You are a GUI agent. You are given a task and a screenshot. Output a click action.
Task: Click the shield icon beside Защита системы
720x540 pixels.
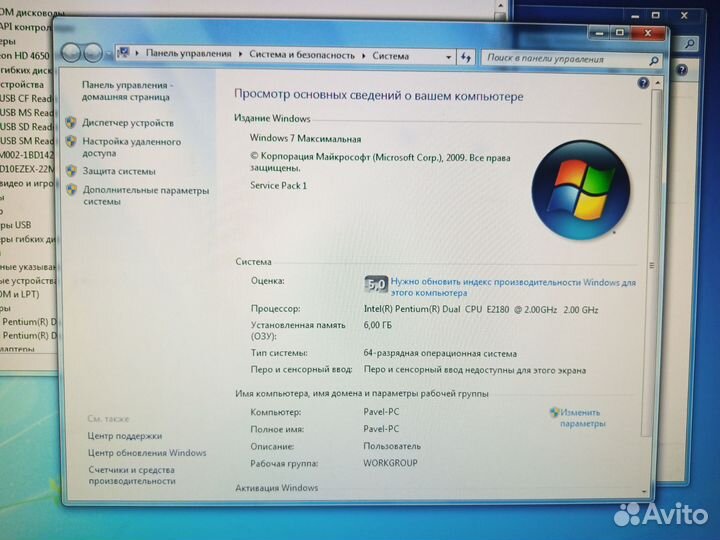tap(71, 171)
